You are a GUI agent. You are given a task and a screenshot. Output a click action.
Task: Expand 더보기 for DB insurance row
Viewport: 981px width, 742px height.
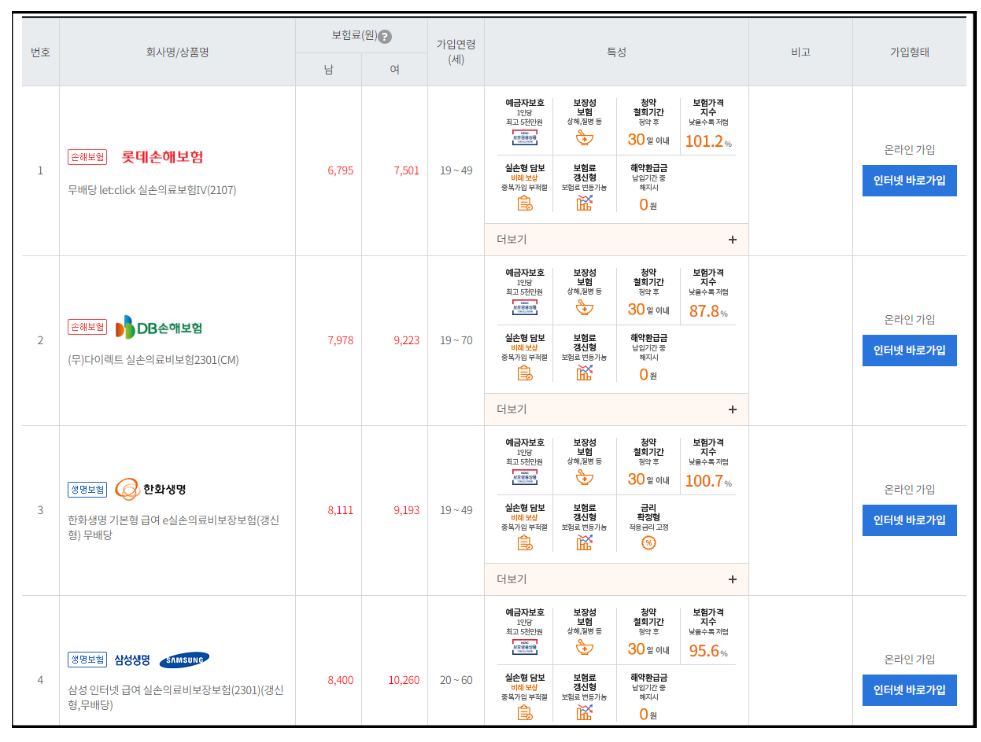(616, 409)
